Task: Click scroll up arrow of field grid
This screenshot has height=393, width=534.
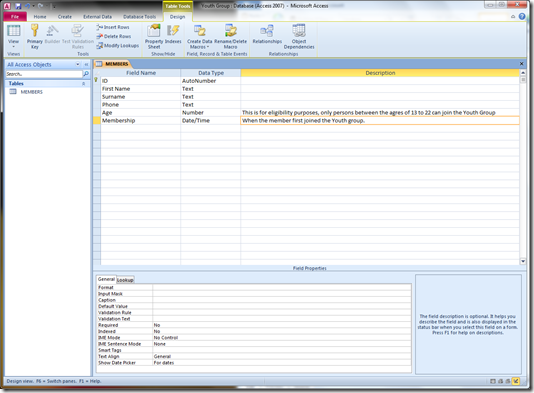Action: point(523,73)
